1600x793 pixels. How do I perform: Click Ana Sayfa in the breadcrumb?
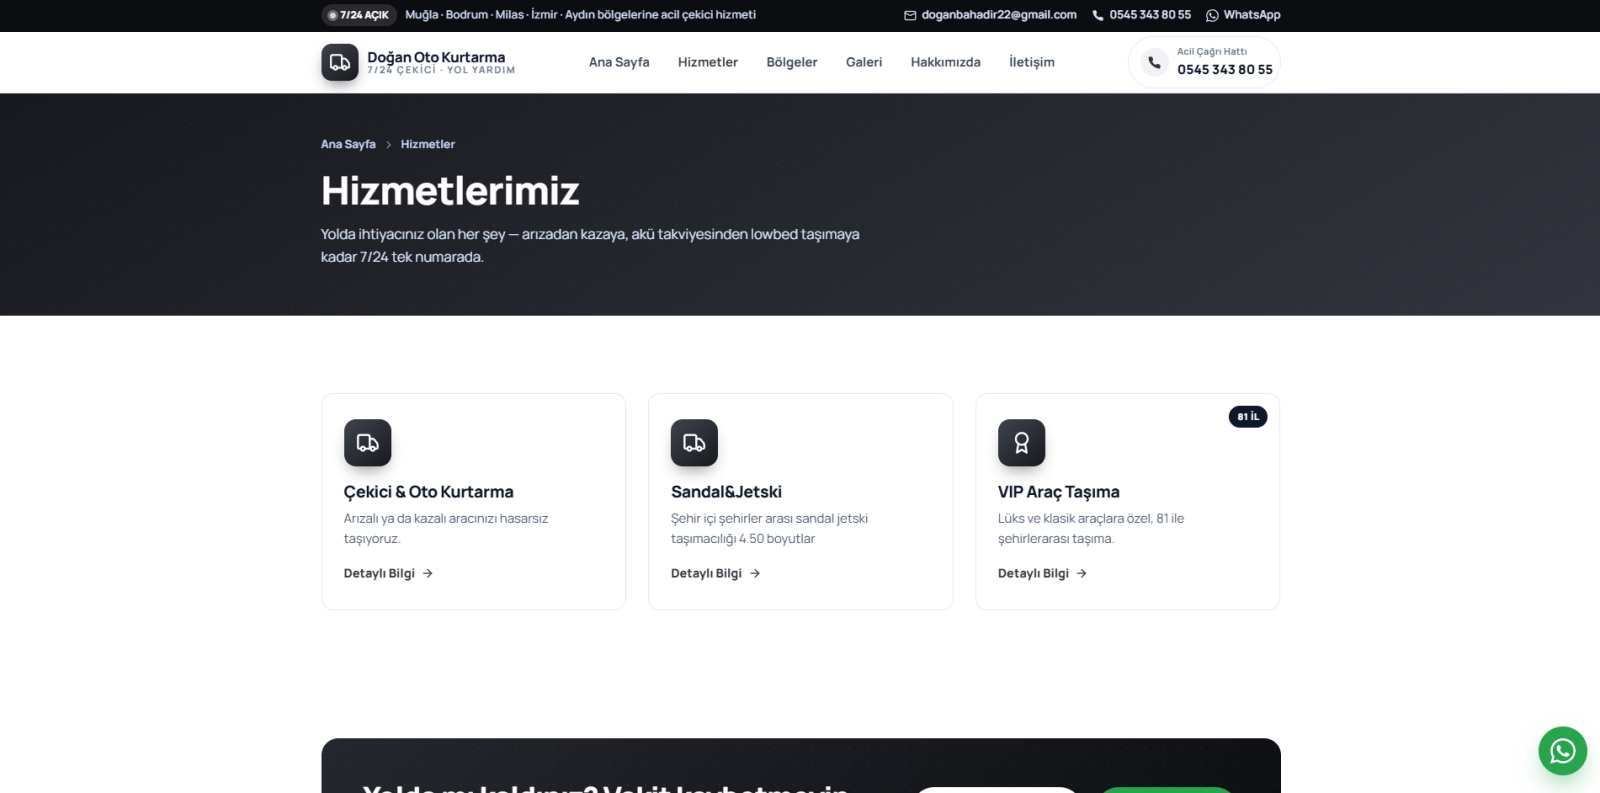(348, 145)
